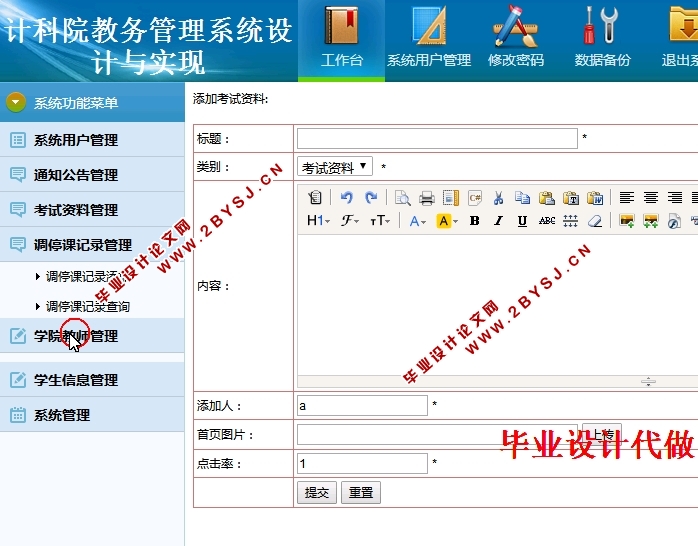The height and width of the screenshot is (546, 698).
Task: Click the copy icon in editor toolbar
Action: tap(522, 197)
